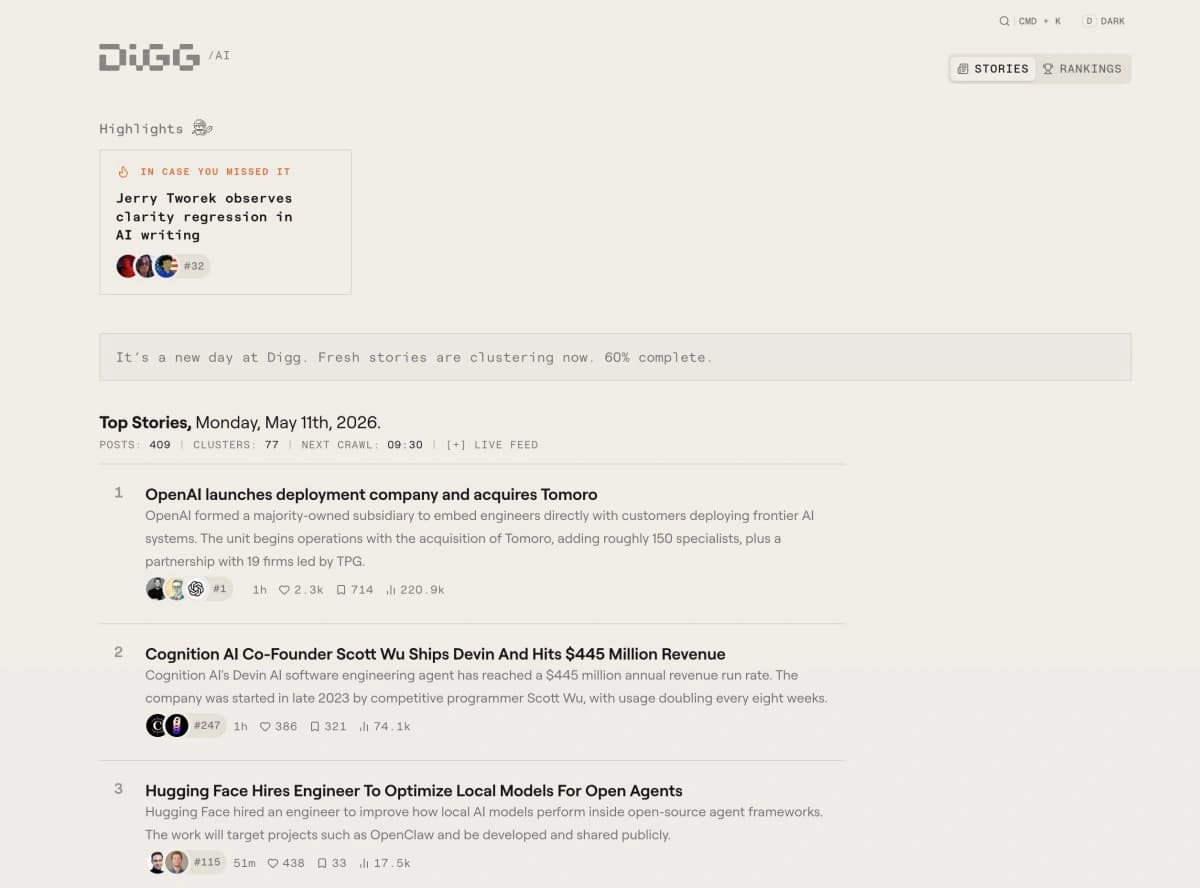
Task: Click the Rankings tab trophy icon
Action: click(x=1048, y=69)
